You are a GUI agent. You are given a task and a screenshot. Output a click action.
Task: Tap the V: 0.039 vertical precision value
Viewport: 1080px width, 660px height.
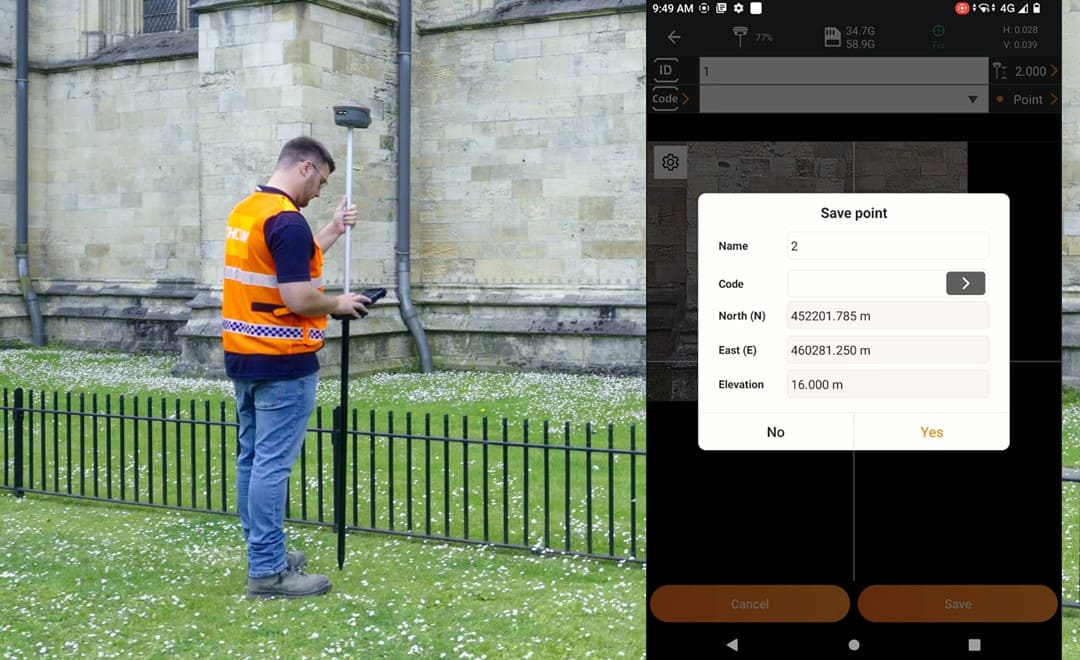coord(1020,44)
